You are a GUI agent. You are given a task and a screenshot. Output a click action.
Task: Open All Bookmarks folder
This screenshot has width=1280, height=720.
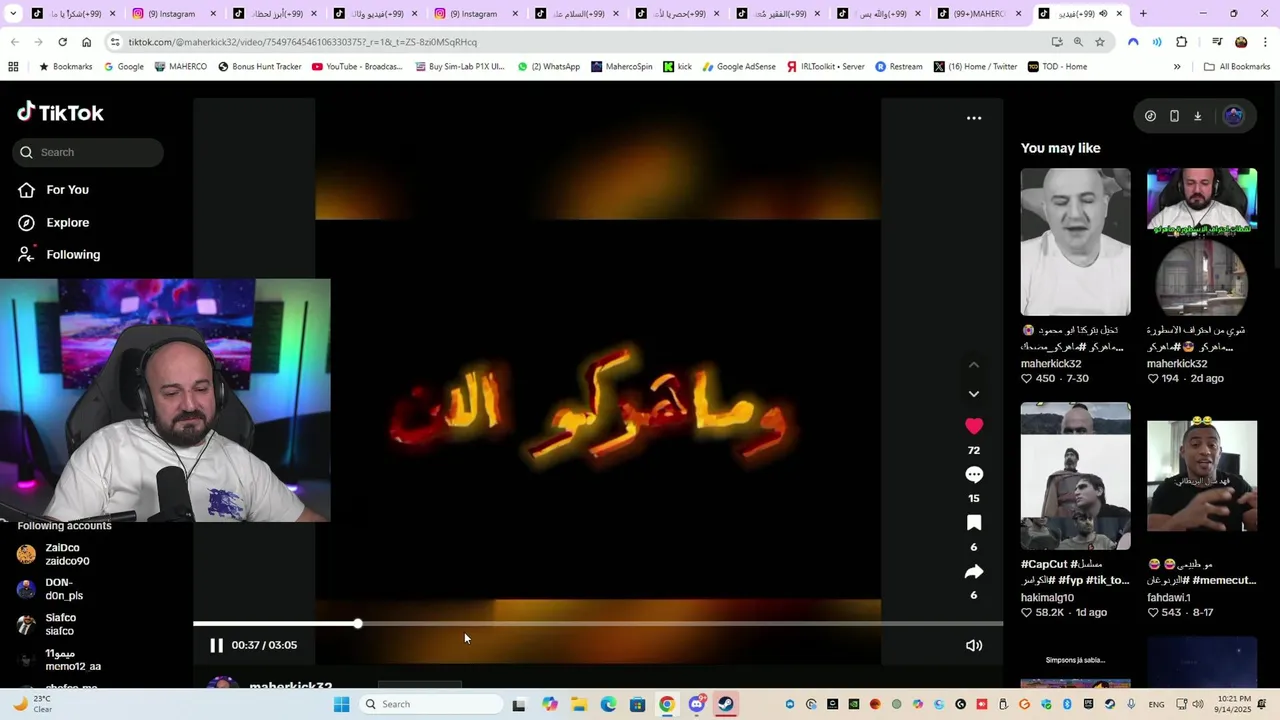[x=1237, y=67]
